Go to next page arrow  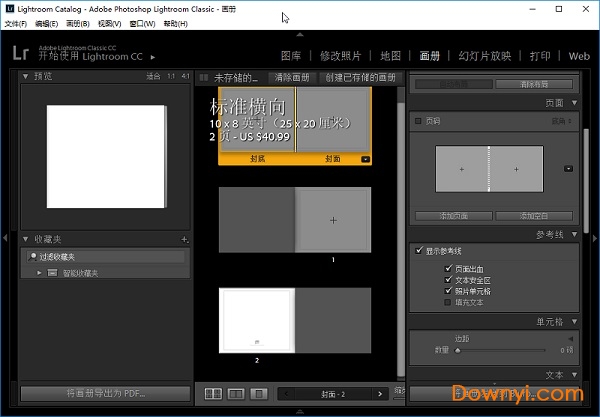click(x=382, y=394)
